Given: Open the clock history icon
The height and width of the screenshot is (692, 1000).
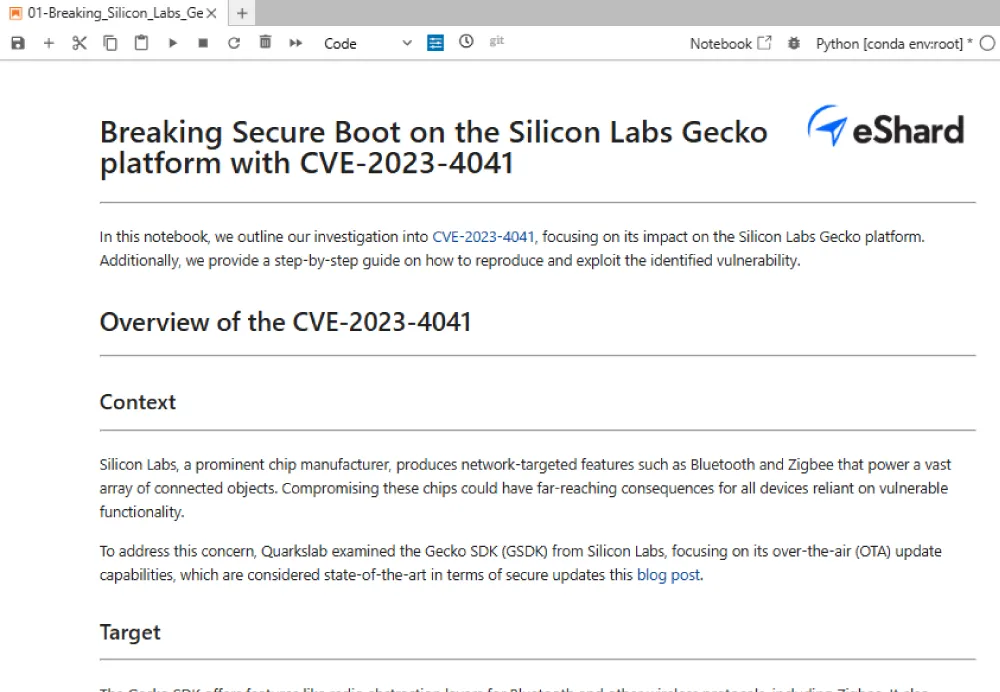Looking at the screenshot, I should [x=466, y=41].
